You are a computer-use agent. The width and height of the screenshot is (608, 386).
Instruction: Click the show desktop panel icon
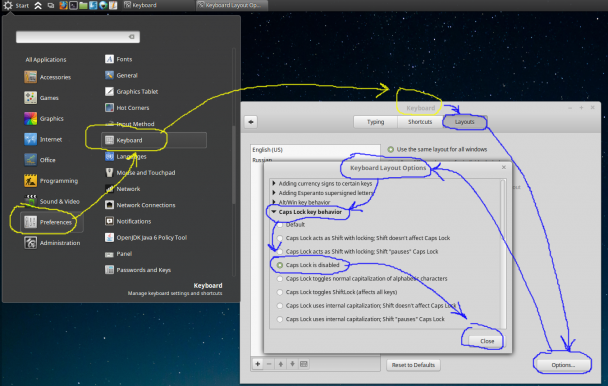pos(51,5)
